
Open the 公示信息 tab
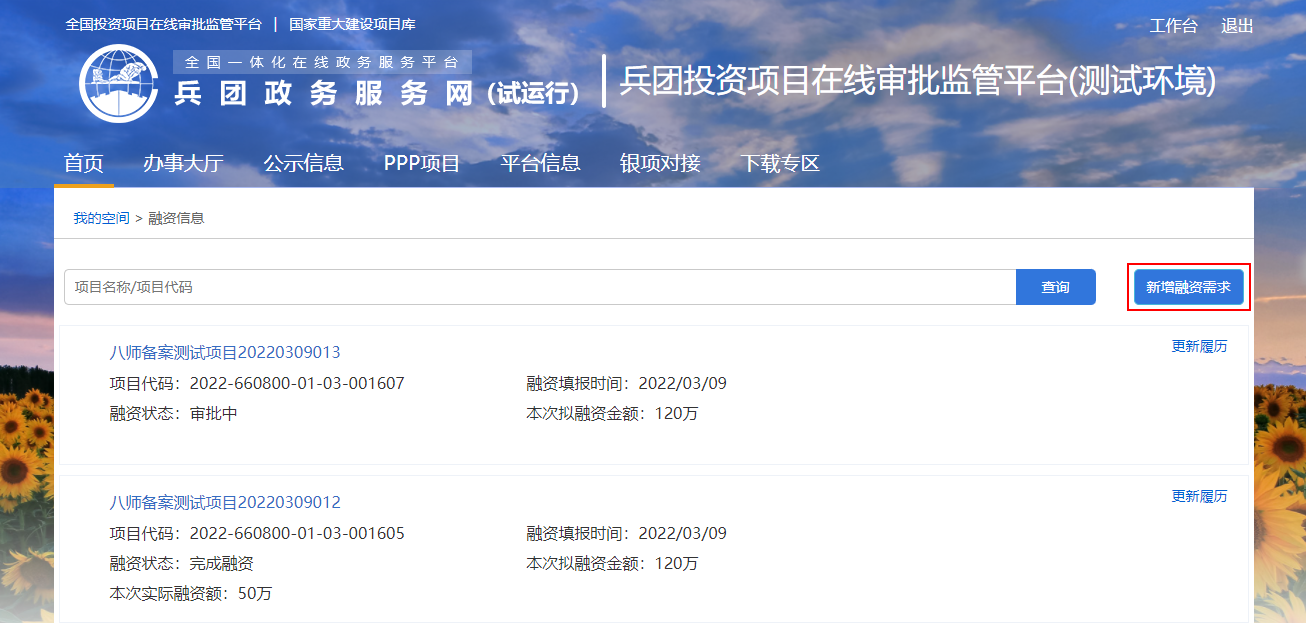click(x=303, y=164)
